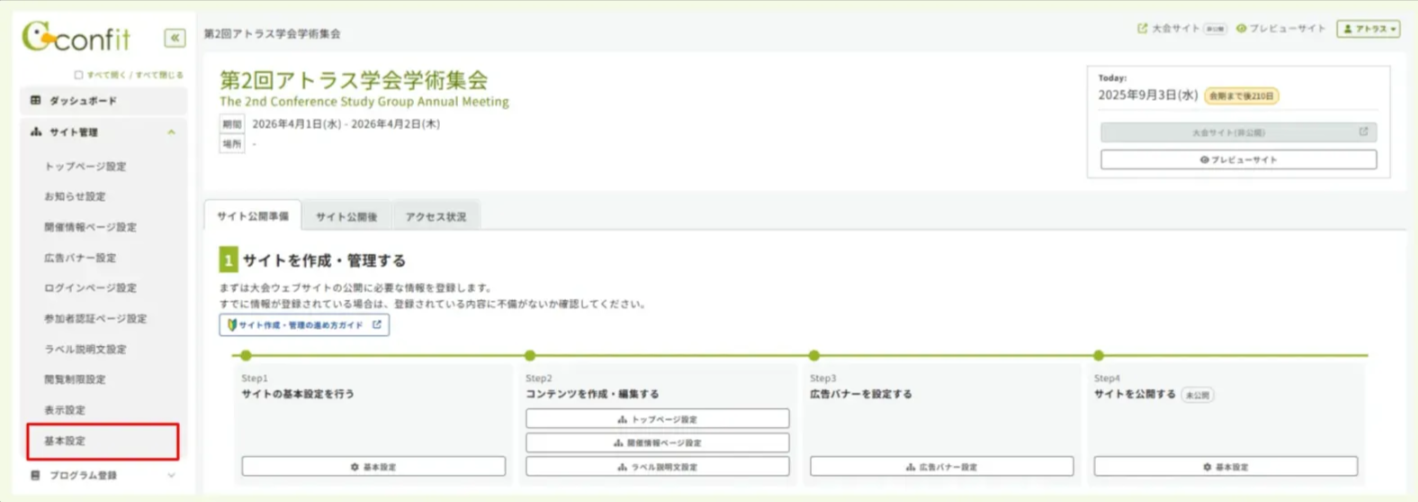Screen dimensions: 1418x502
Task: Expand the プログラム登録 section chevron
Action: point(171,476)
